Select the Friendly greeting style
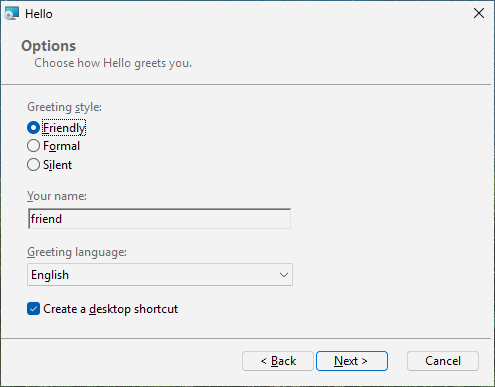This screenshot has width=495, height=387. (56, 128)
